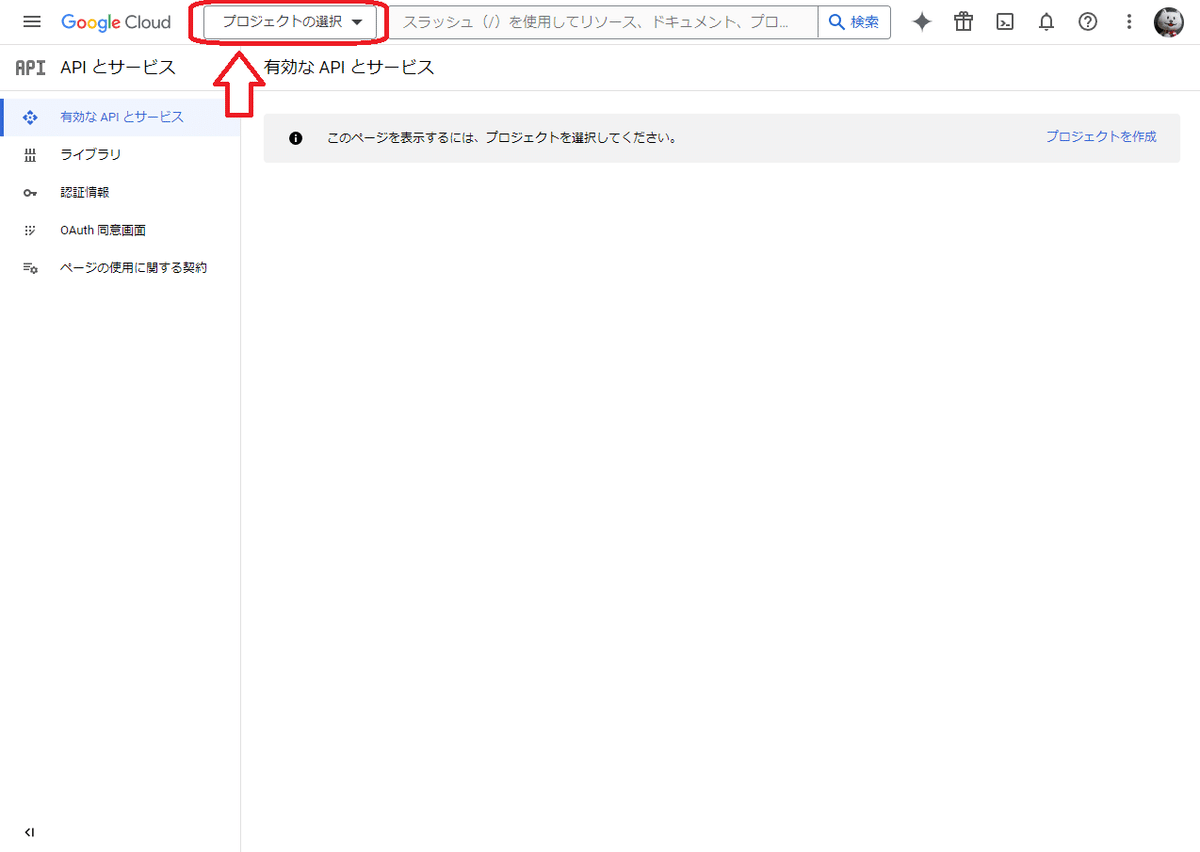Click the enabled APIs diamond icon

coord(30,117)
